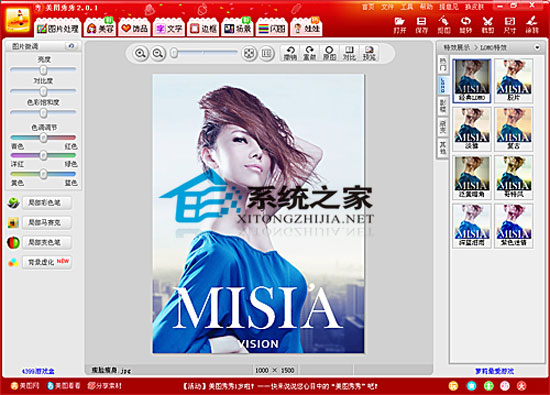Open the 文件 menu
This screenshot has width=550, height=395.
pyautogui.click(x=387, y=7)
